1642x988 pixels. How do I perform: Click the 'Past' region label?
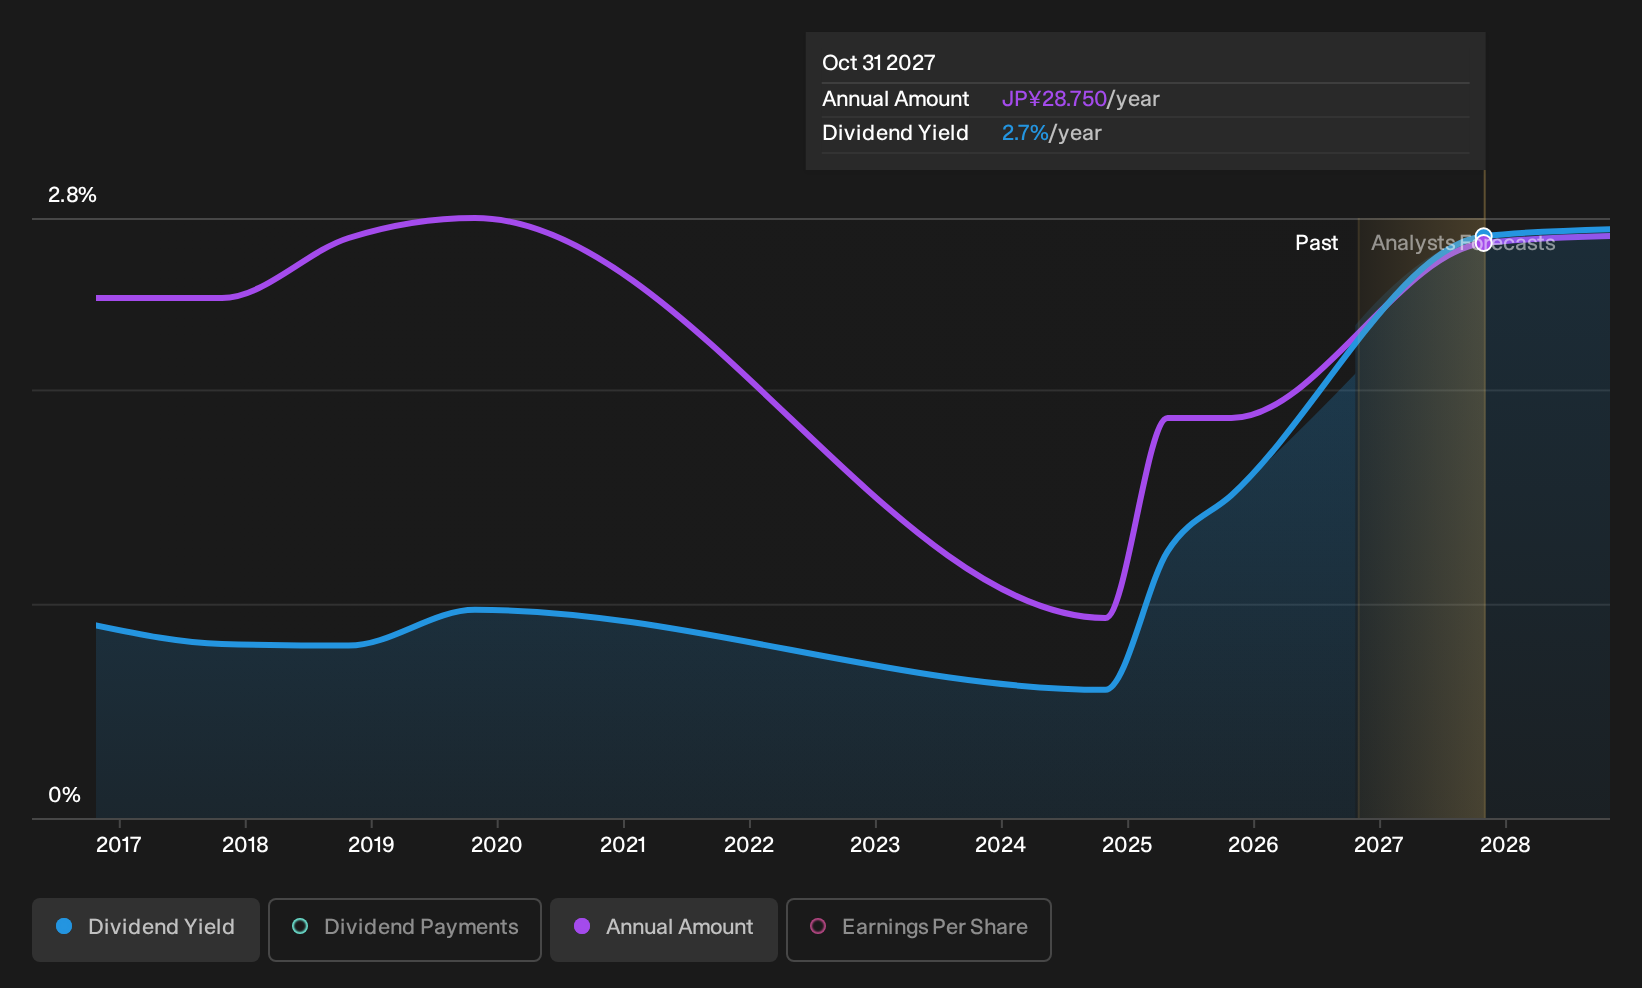1316,243
